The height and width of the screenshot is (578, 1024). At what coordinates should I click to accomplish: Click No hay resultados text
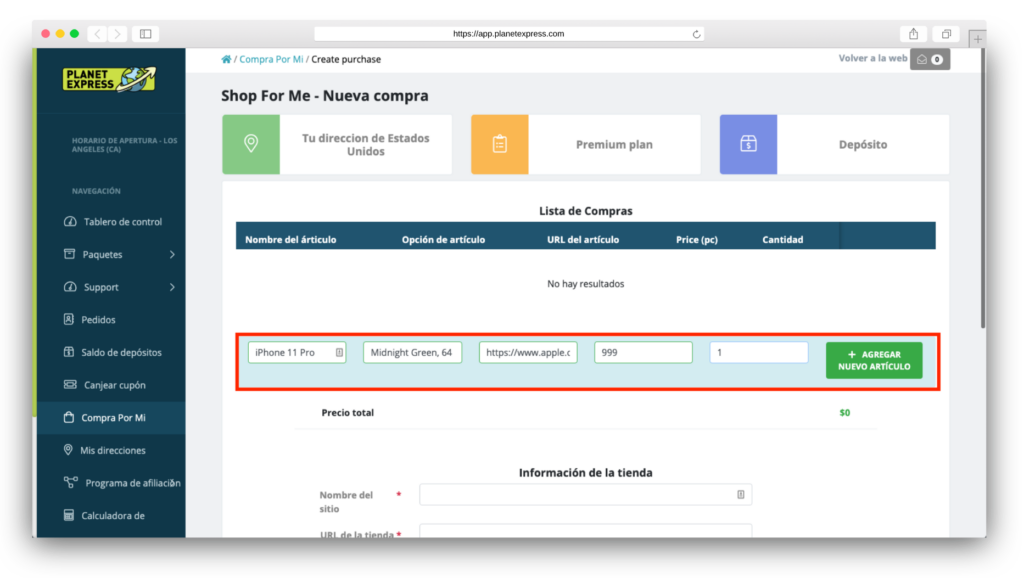(586, 283)
